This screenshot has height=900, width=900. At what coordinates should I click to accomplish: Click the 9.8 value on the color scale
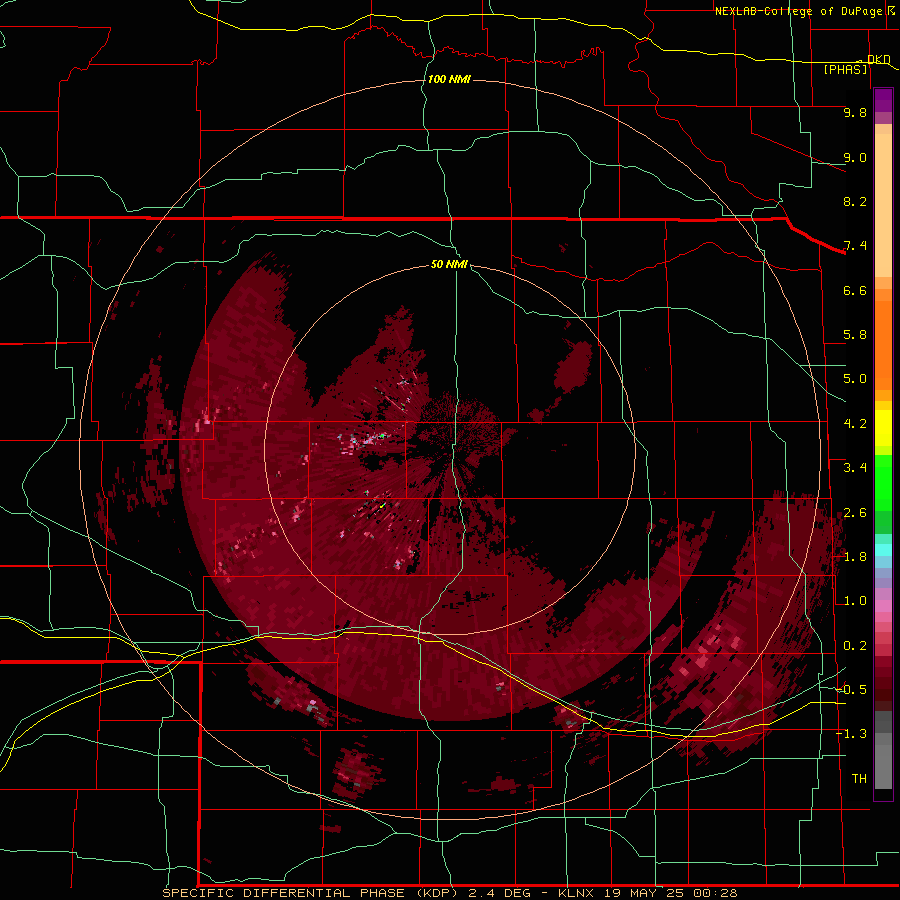(x=855, y=112)
